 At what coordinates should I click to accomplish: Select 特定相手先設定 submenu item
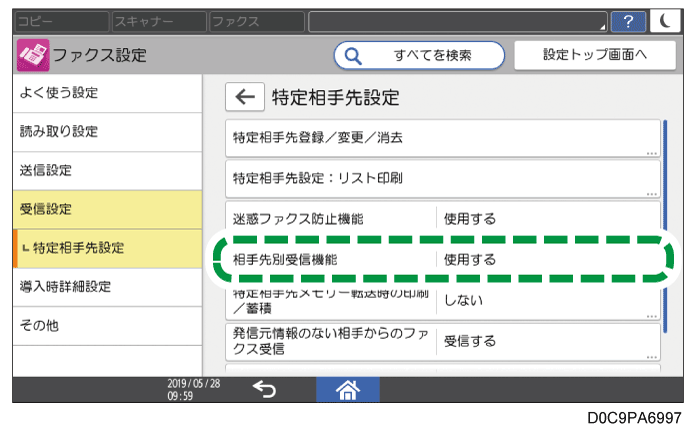coord(107,248)
